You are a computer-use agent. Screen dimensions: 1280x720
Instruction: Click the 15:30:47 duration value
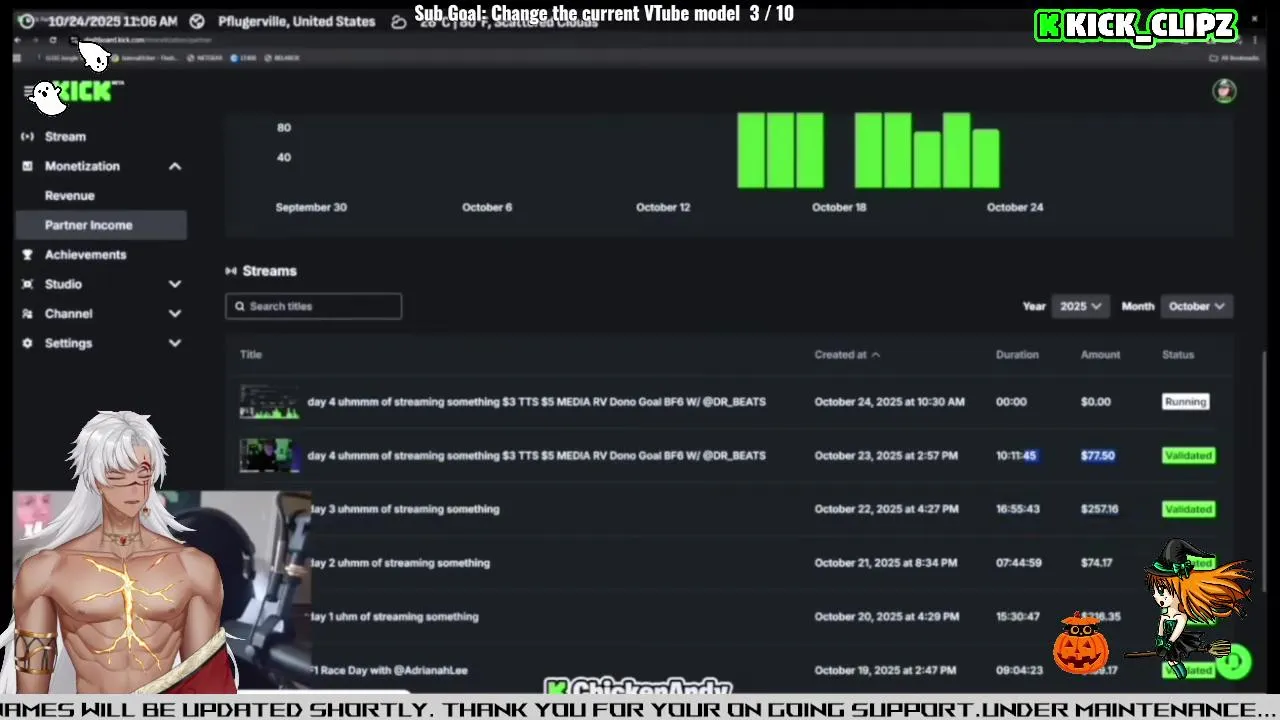click(x=1018, y=617)
